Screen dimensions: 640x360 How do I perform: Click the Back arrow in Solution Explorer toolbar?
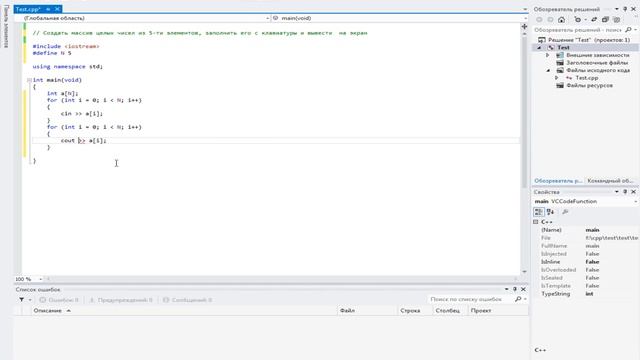click(x=539, y=20)
